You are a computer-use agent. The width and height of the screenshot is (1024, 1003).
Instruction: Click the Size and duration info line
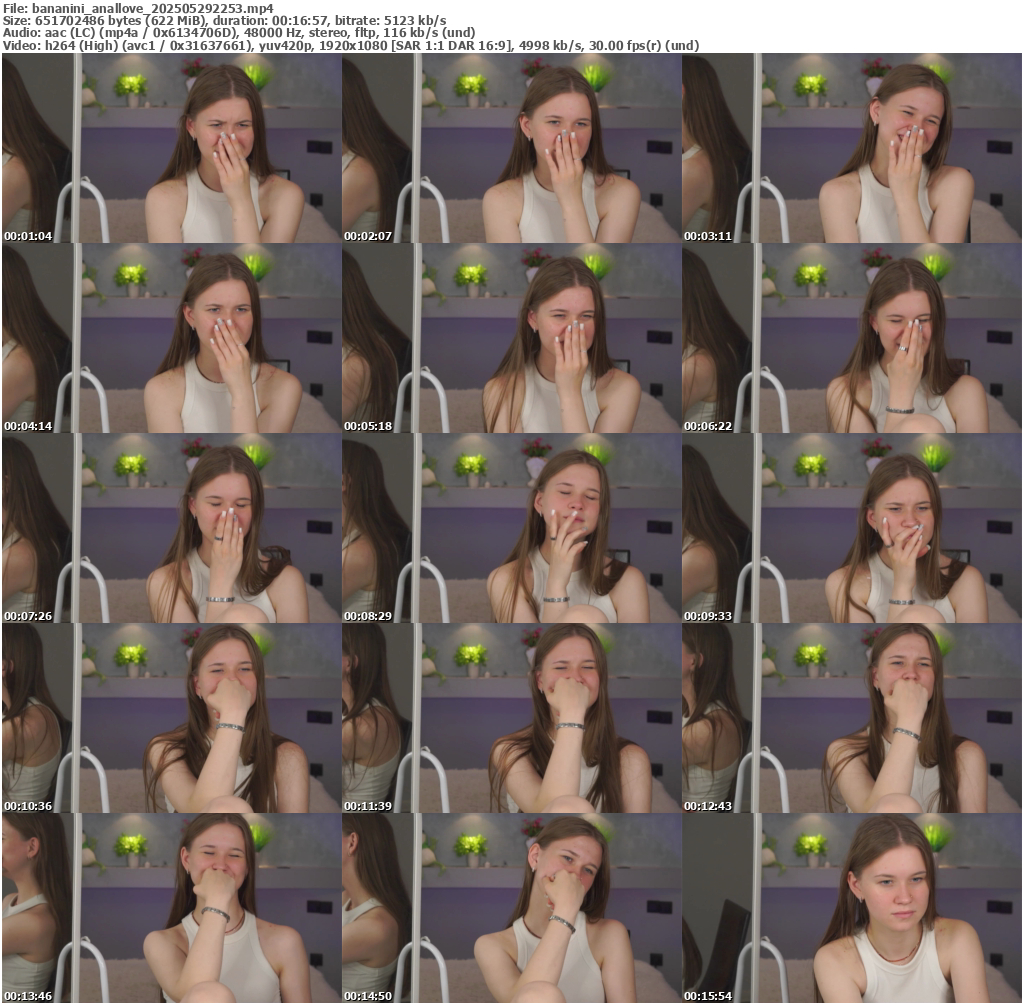click(225, 20)
